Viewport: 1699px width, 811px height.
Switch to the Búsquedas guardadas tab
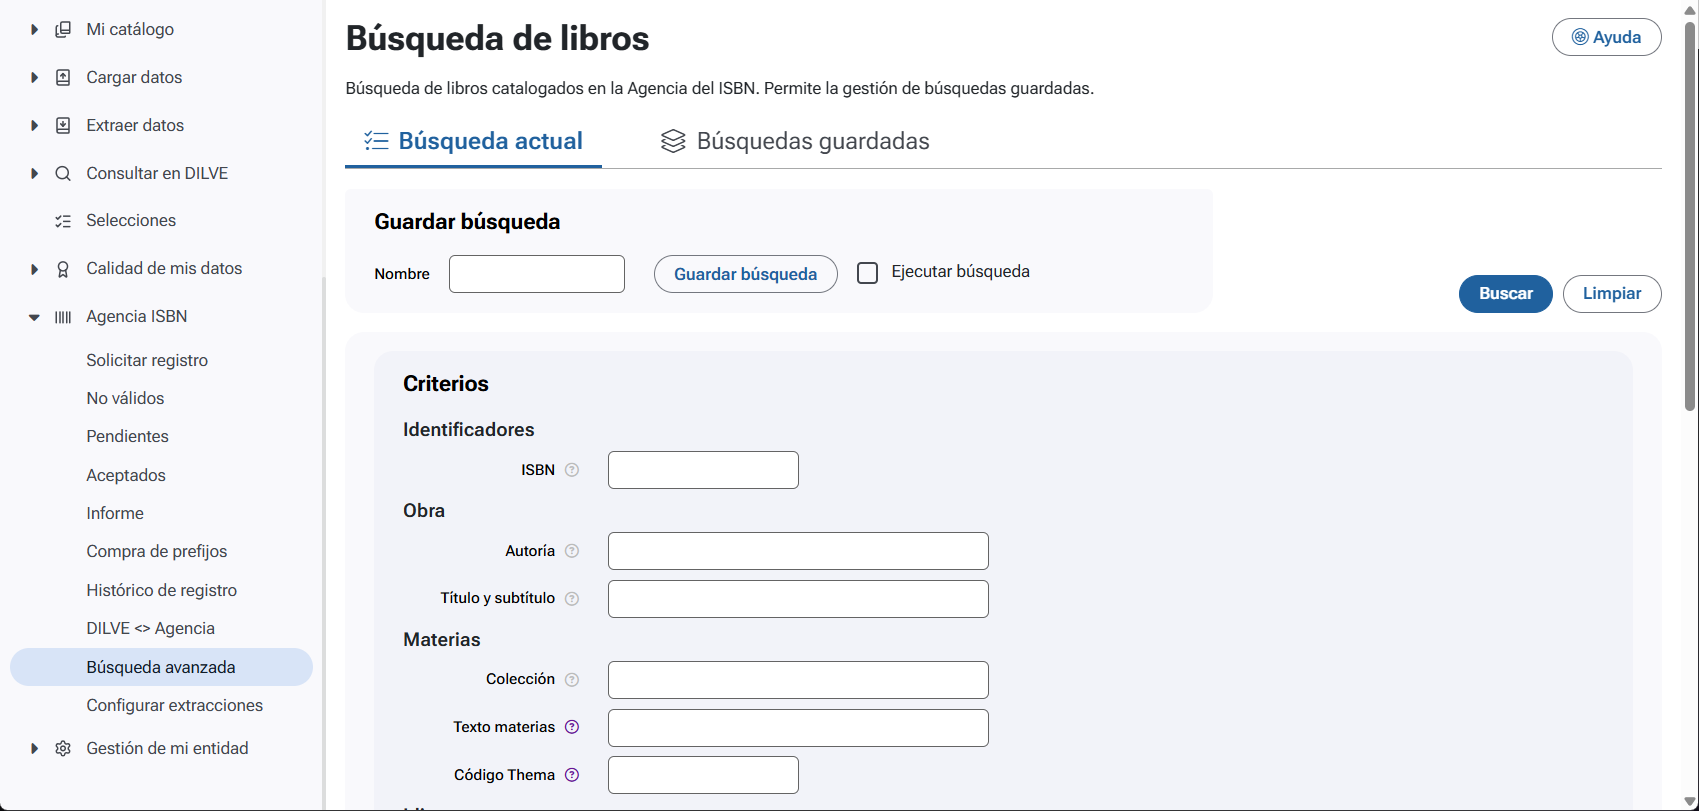tap(795, 141)
